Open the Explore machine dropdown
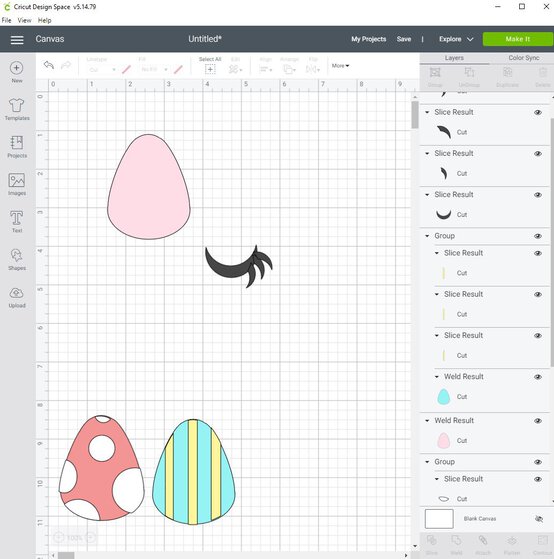 pyautogui.click(x=456, y=39)
